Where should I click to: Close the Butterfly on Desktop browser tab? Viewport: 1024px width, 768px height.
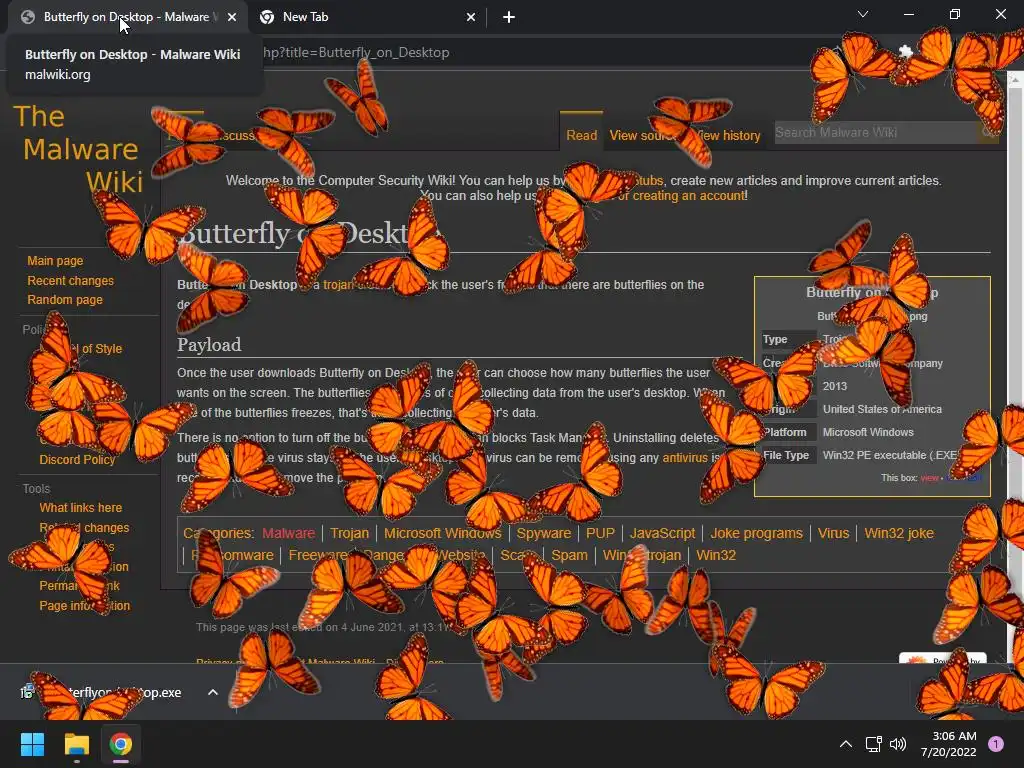click(232, 17)
